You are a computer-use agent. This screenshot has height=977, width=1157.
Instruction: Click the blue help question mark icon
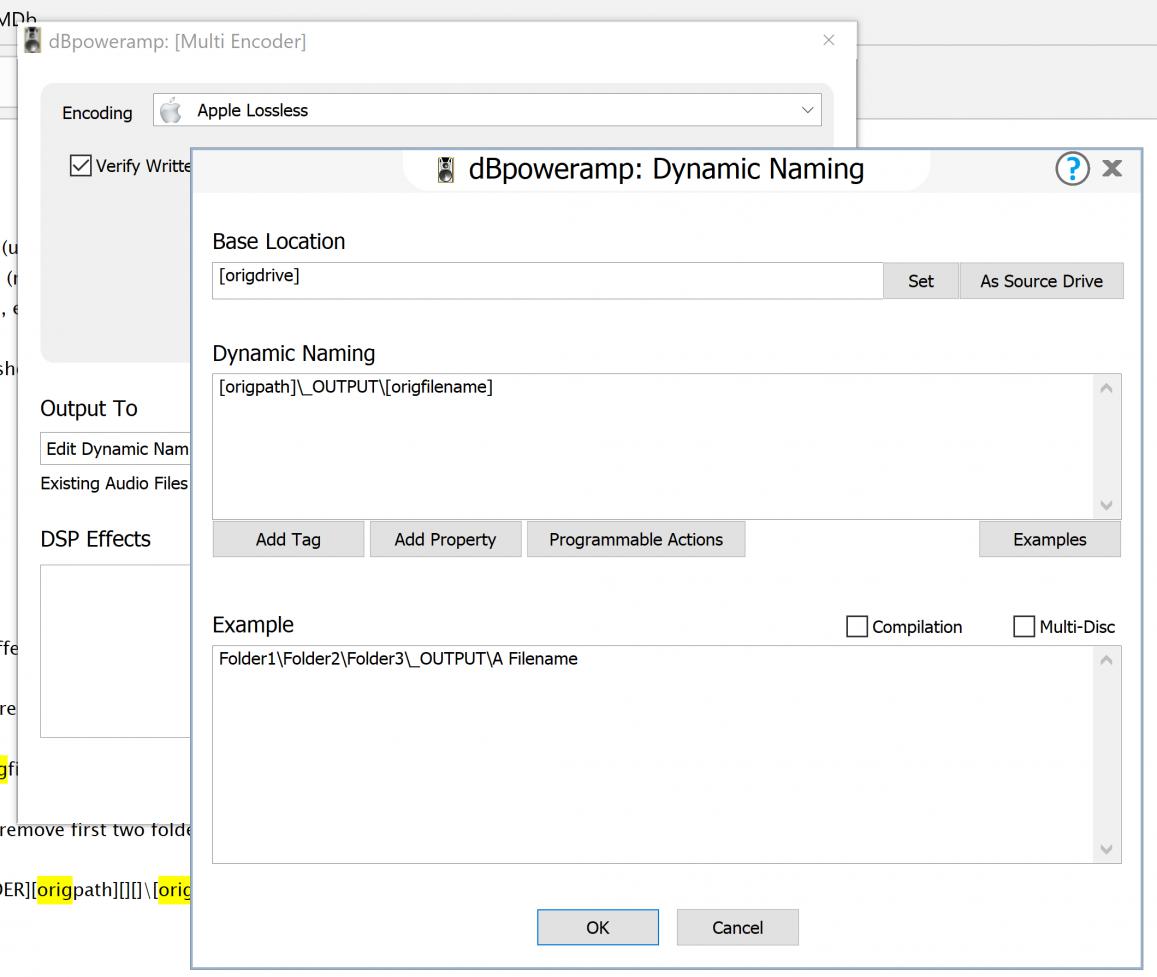[1072, 168]
